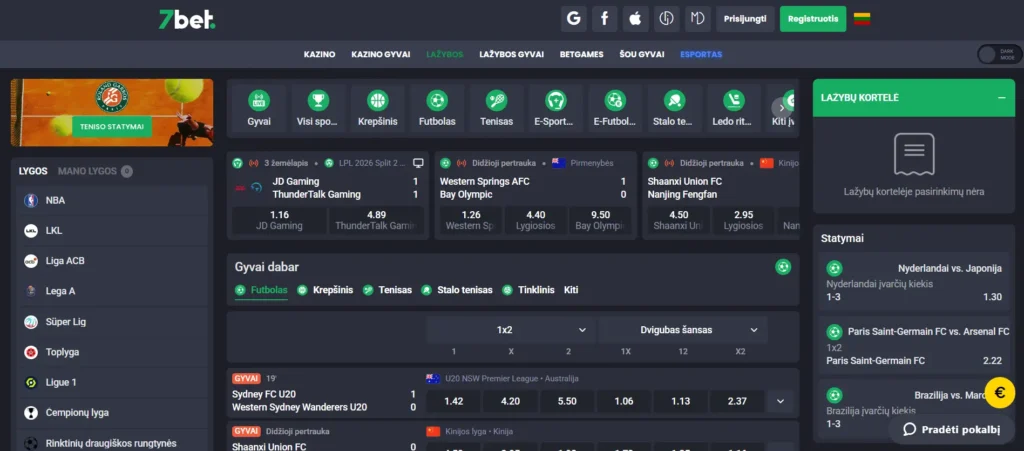Viewport: 1024px width, 451px height.
Task: Click the stream monitor icon for LPL match
Action: coord(419,163)
